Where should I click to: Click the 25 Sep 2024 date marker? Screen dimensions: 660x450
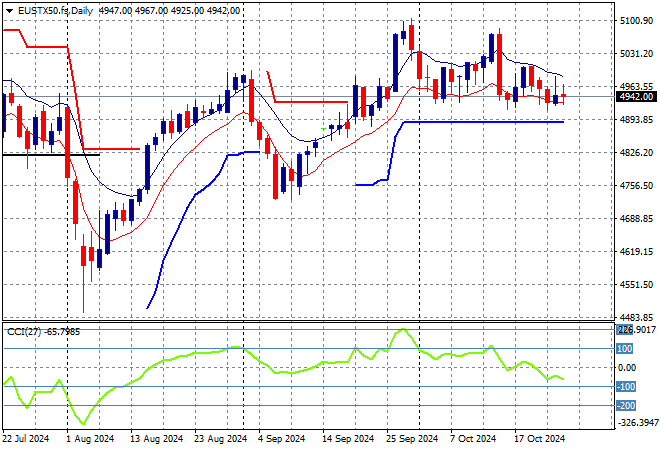[x=414, y=440]
